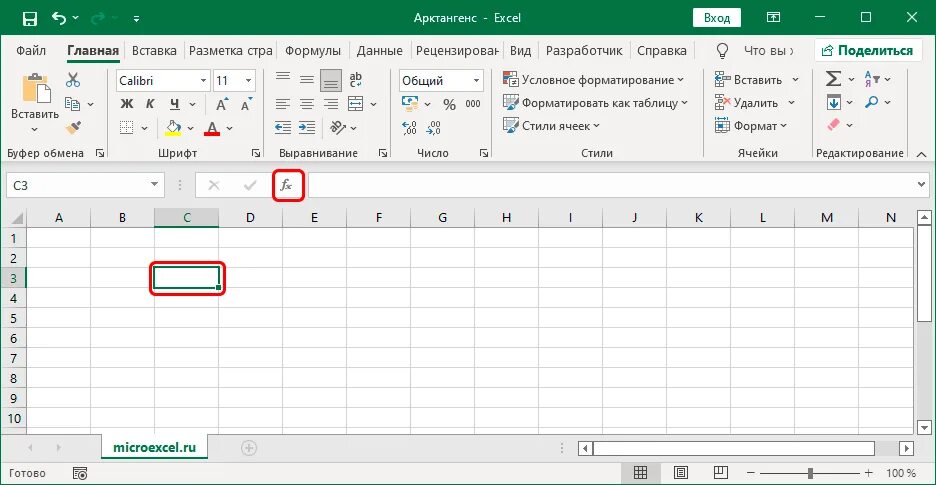
Task: Apply percent style
Action: tap(449, 105)
